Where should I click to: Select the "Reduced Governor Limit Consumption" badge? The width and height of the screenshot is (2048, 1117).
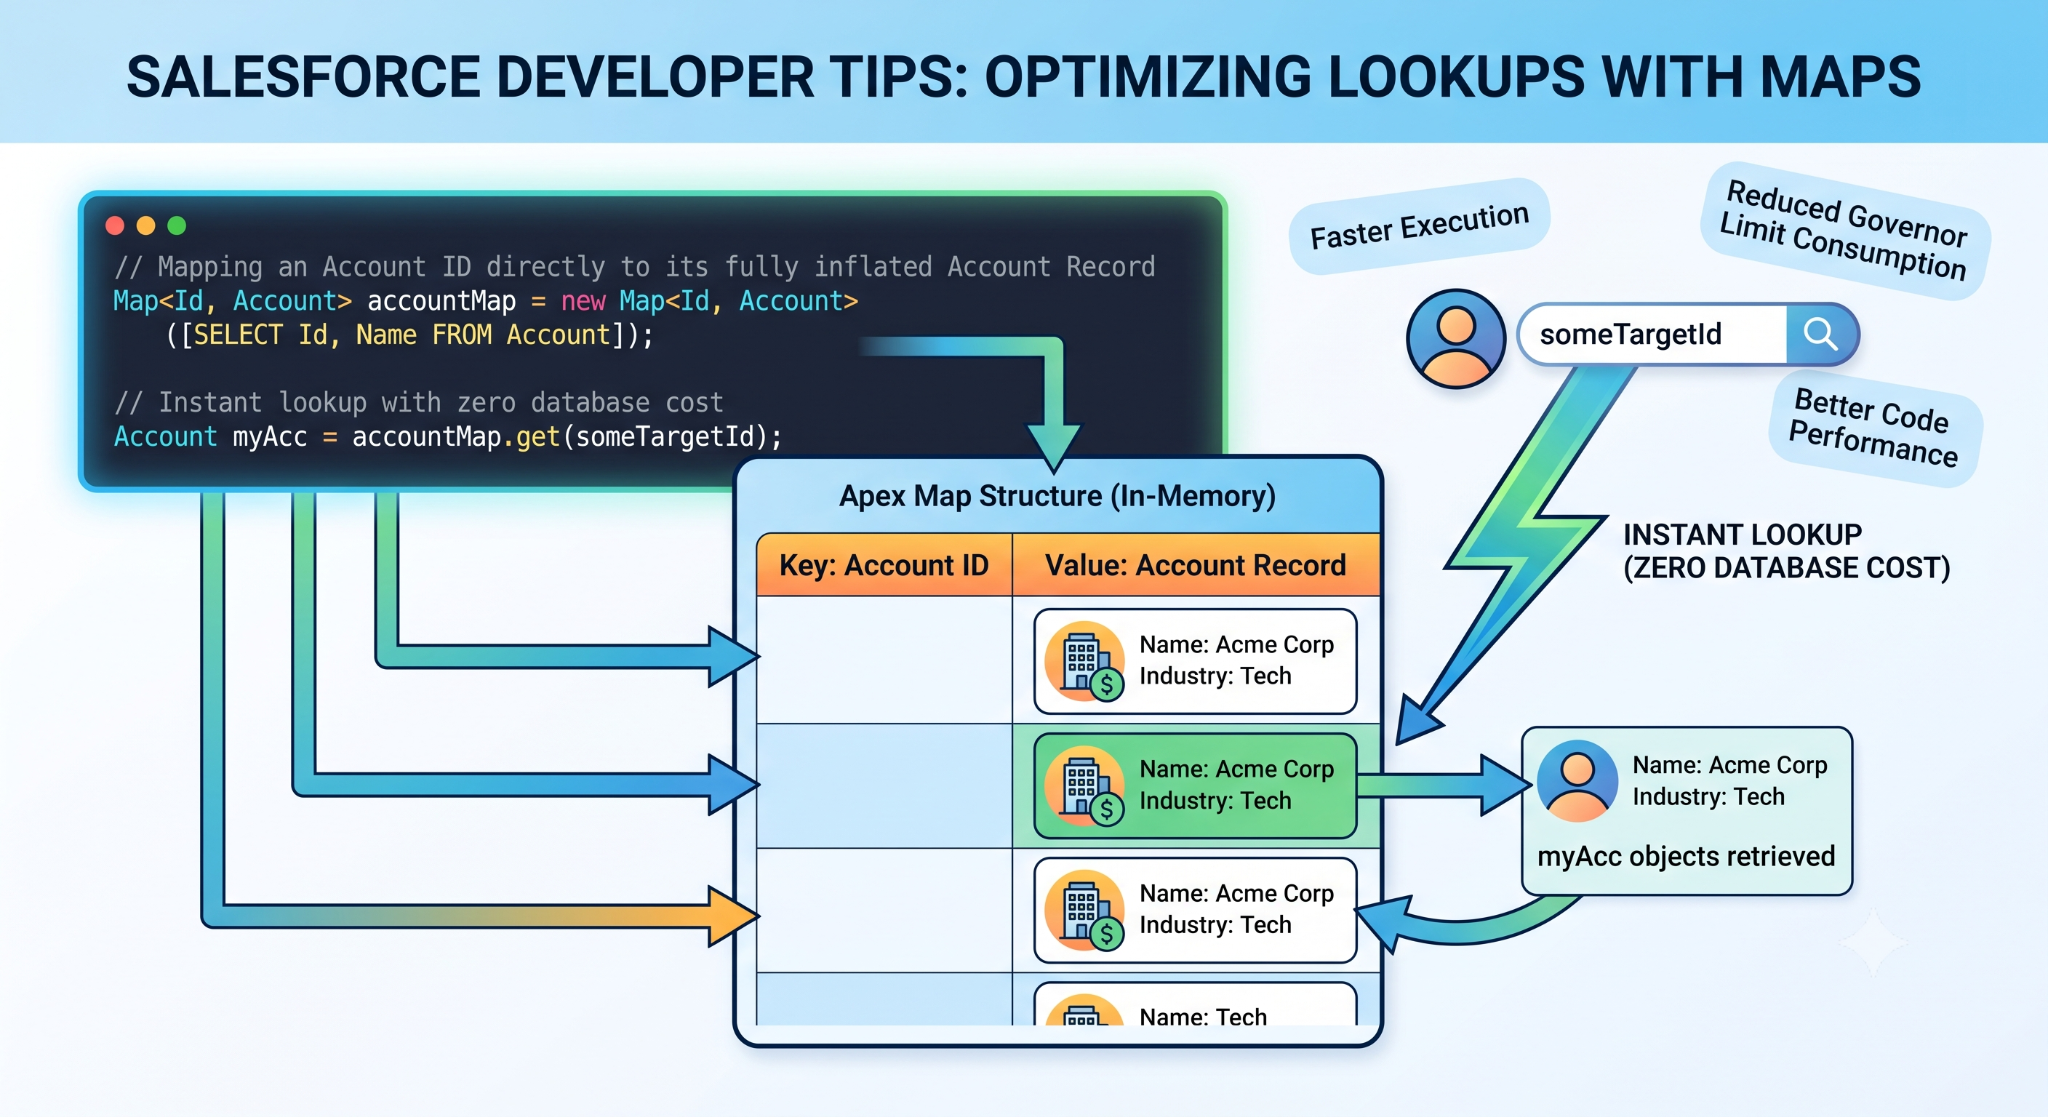(x=1846, y=231)
